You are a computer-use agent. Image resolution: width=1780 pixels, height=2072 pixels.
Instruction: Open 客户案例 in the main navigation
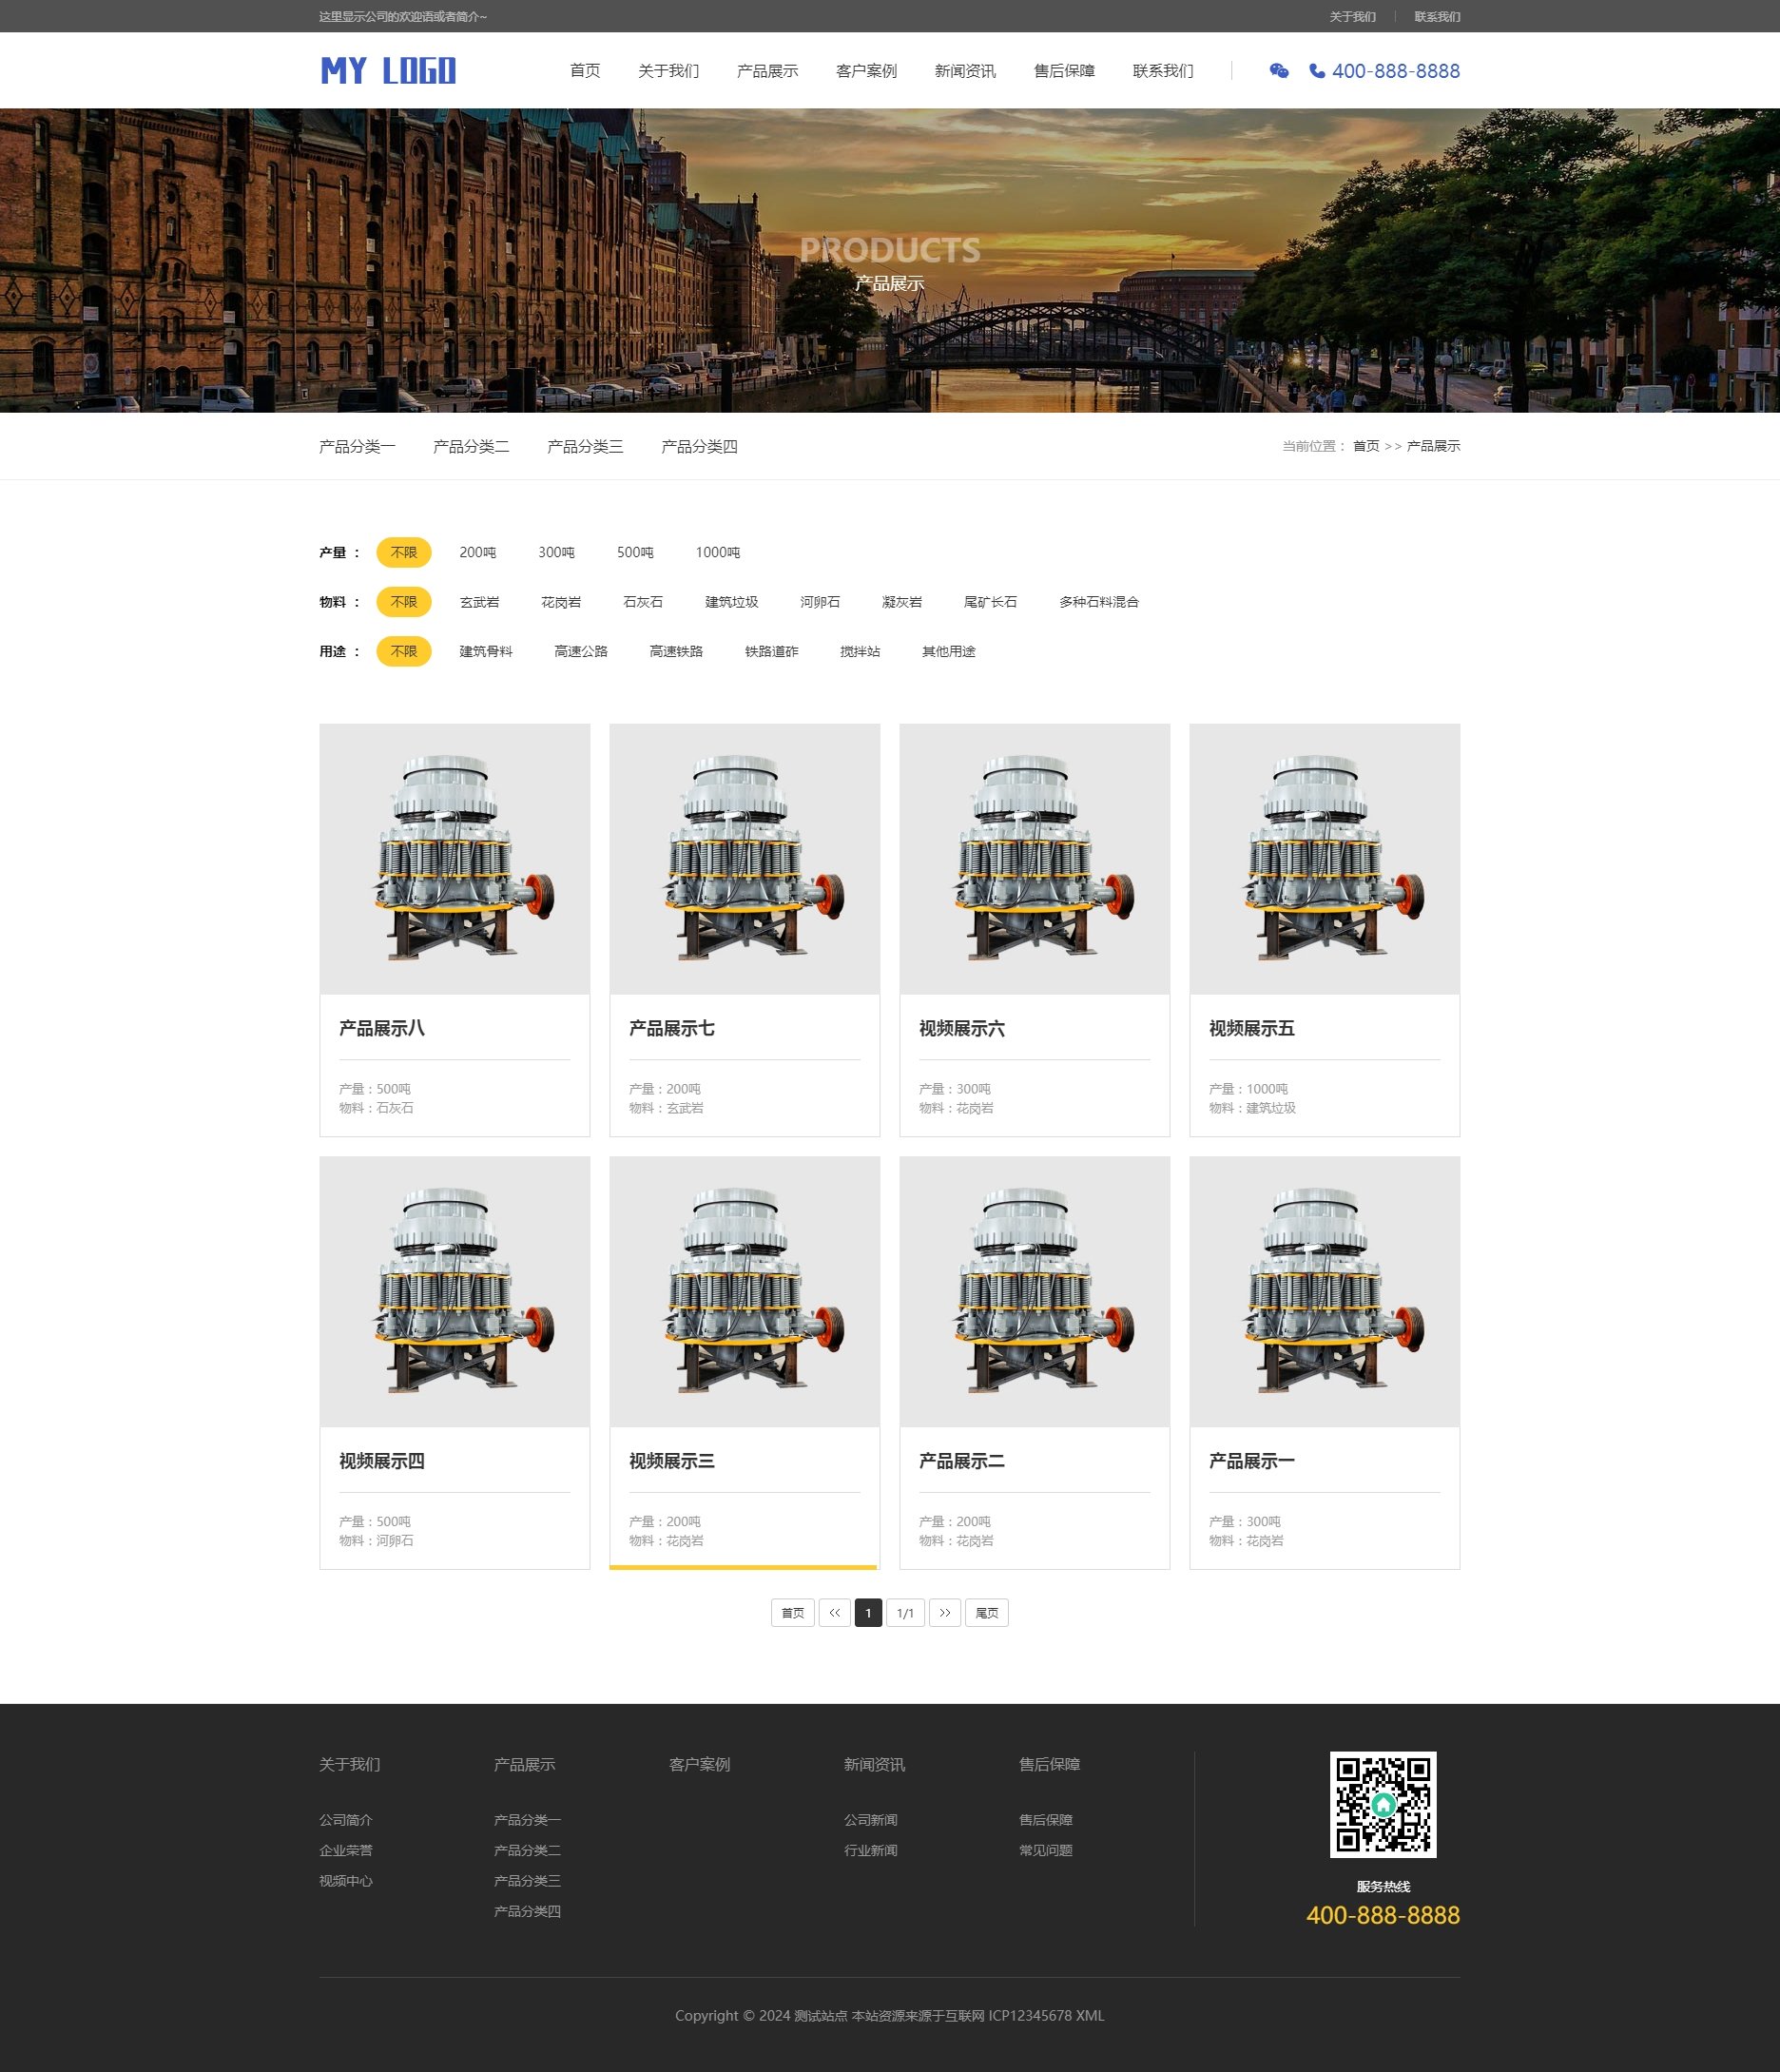[x=866, y=71]
